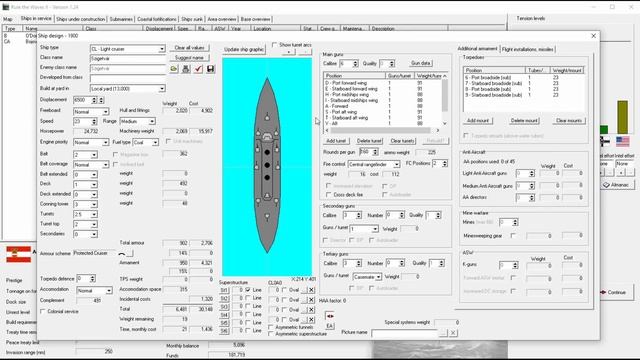Click the Almanac book icon
This screenshot has width=640, height=360.
(x=606, y=185)
